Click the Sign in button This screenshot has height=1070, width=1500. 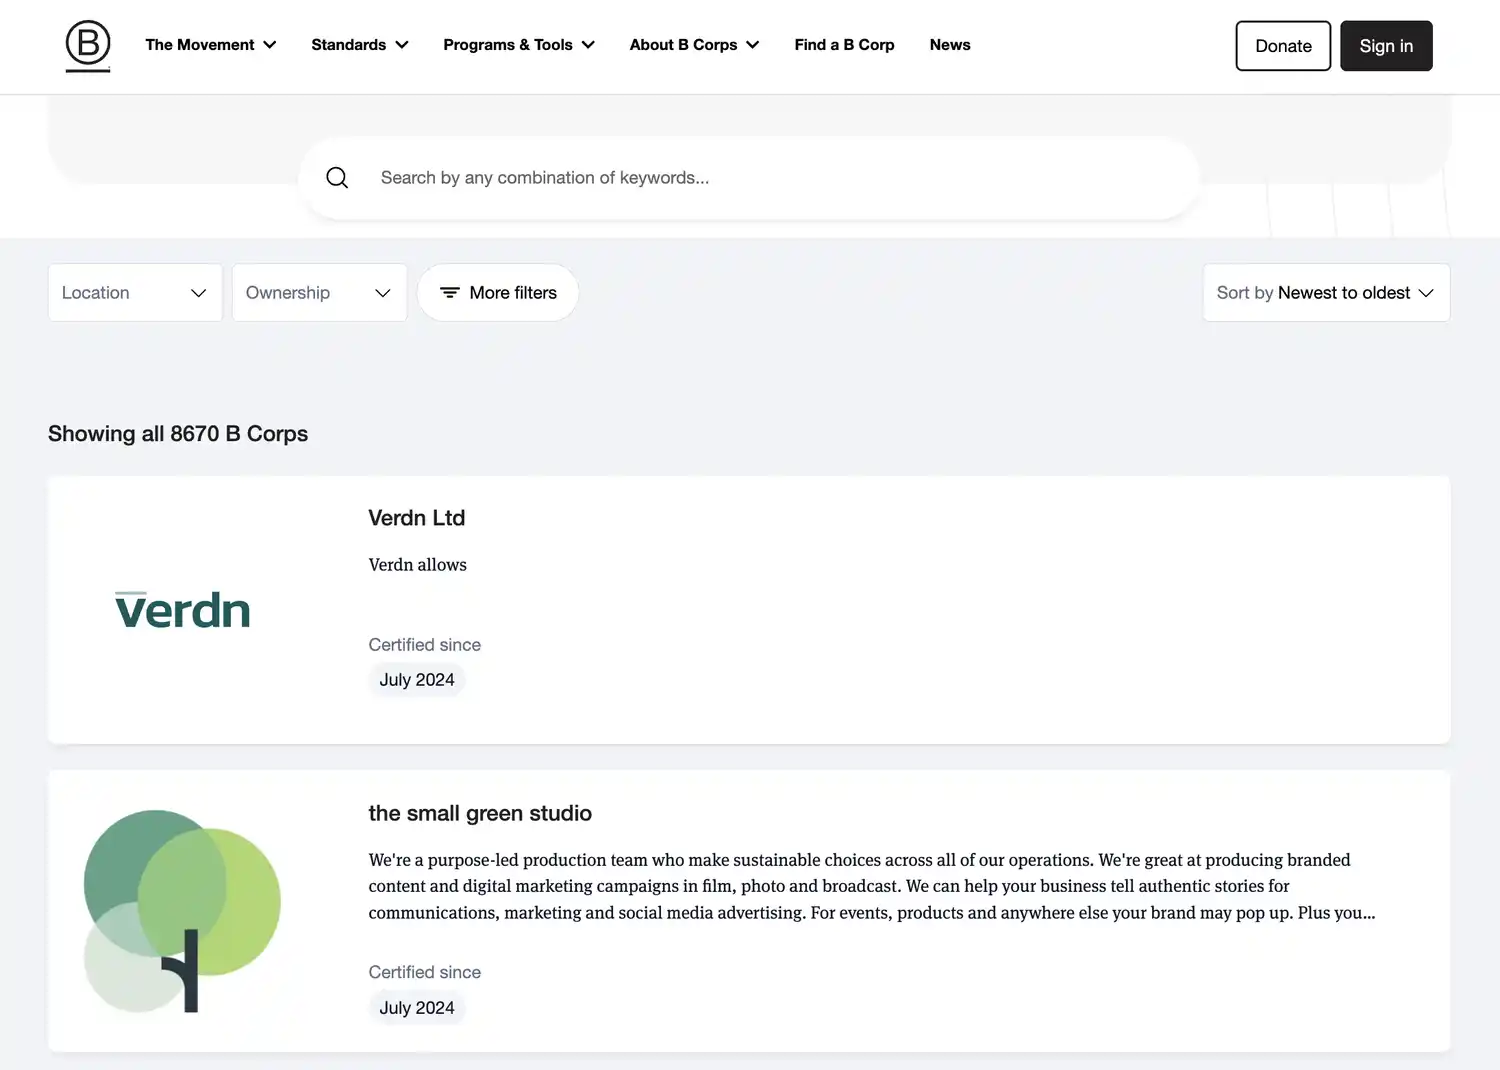point(1385,46)
